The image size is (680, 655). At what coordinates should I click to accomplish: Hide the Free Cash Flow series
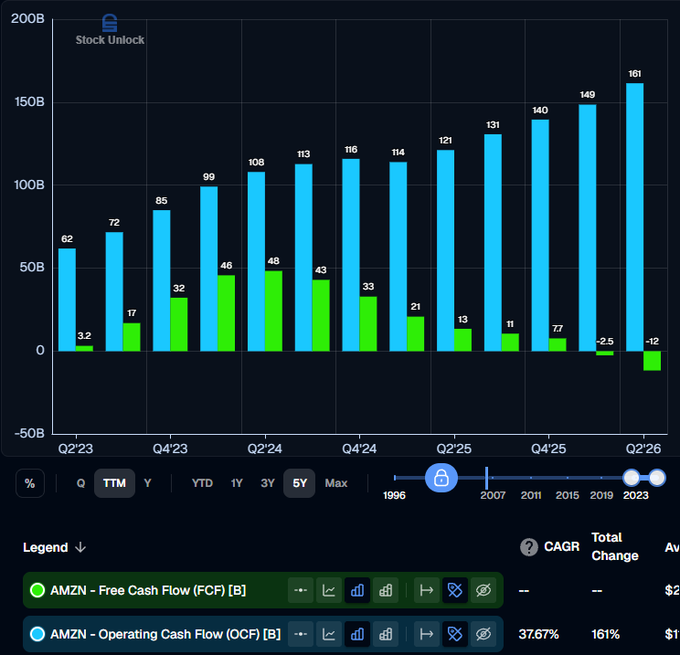tap(483, 590)
